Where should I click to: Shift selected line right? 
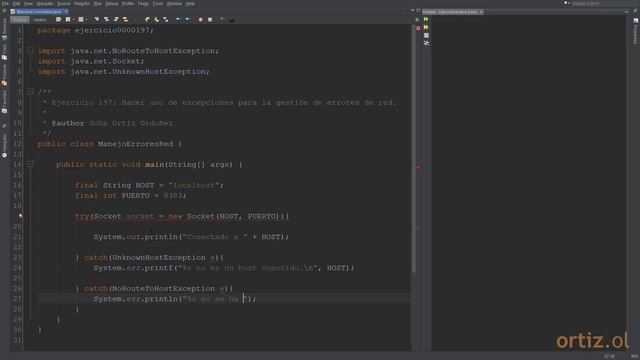coord(187,19)
